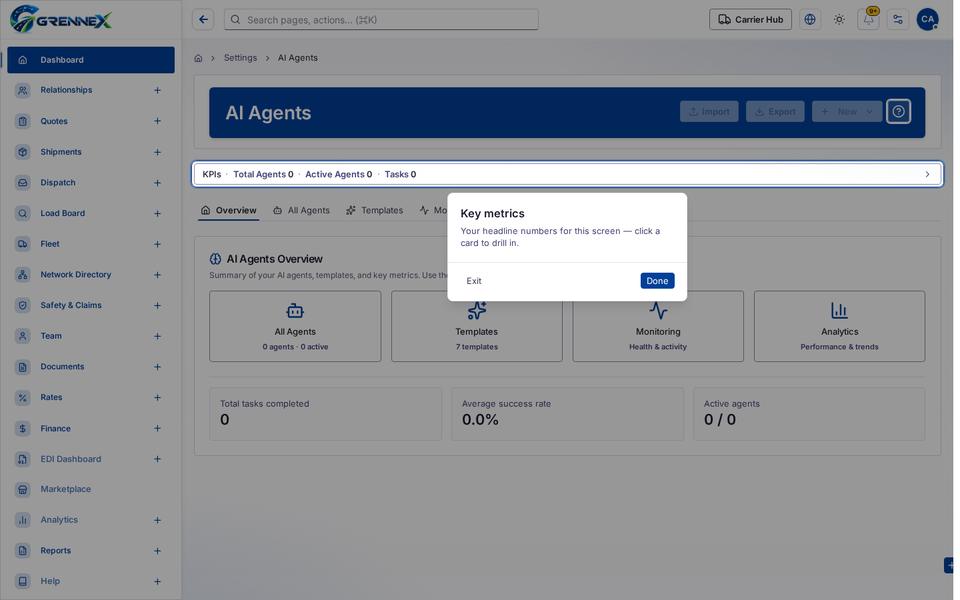Screen dimensions: 960x600
Task: Click the help question mark icon
Action: (x=898, y=111)
